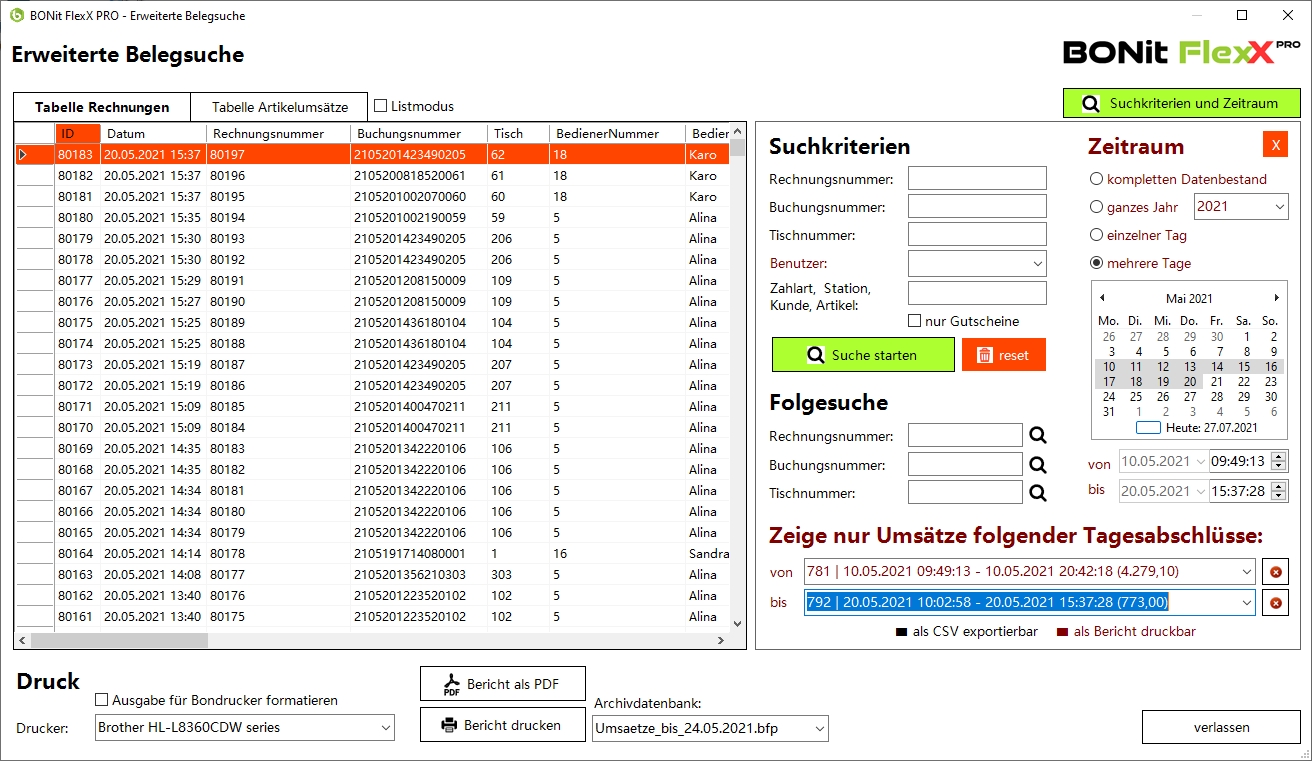Image resolution: width=1312 pixels, height=761 pixels.
Task: Expand the 'bis' Tagesabschluss 792 combo box
Action: [1246, 602]
